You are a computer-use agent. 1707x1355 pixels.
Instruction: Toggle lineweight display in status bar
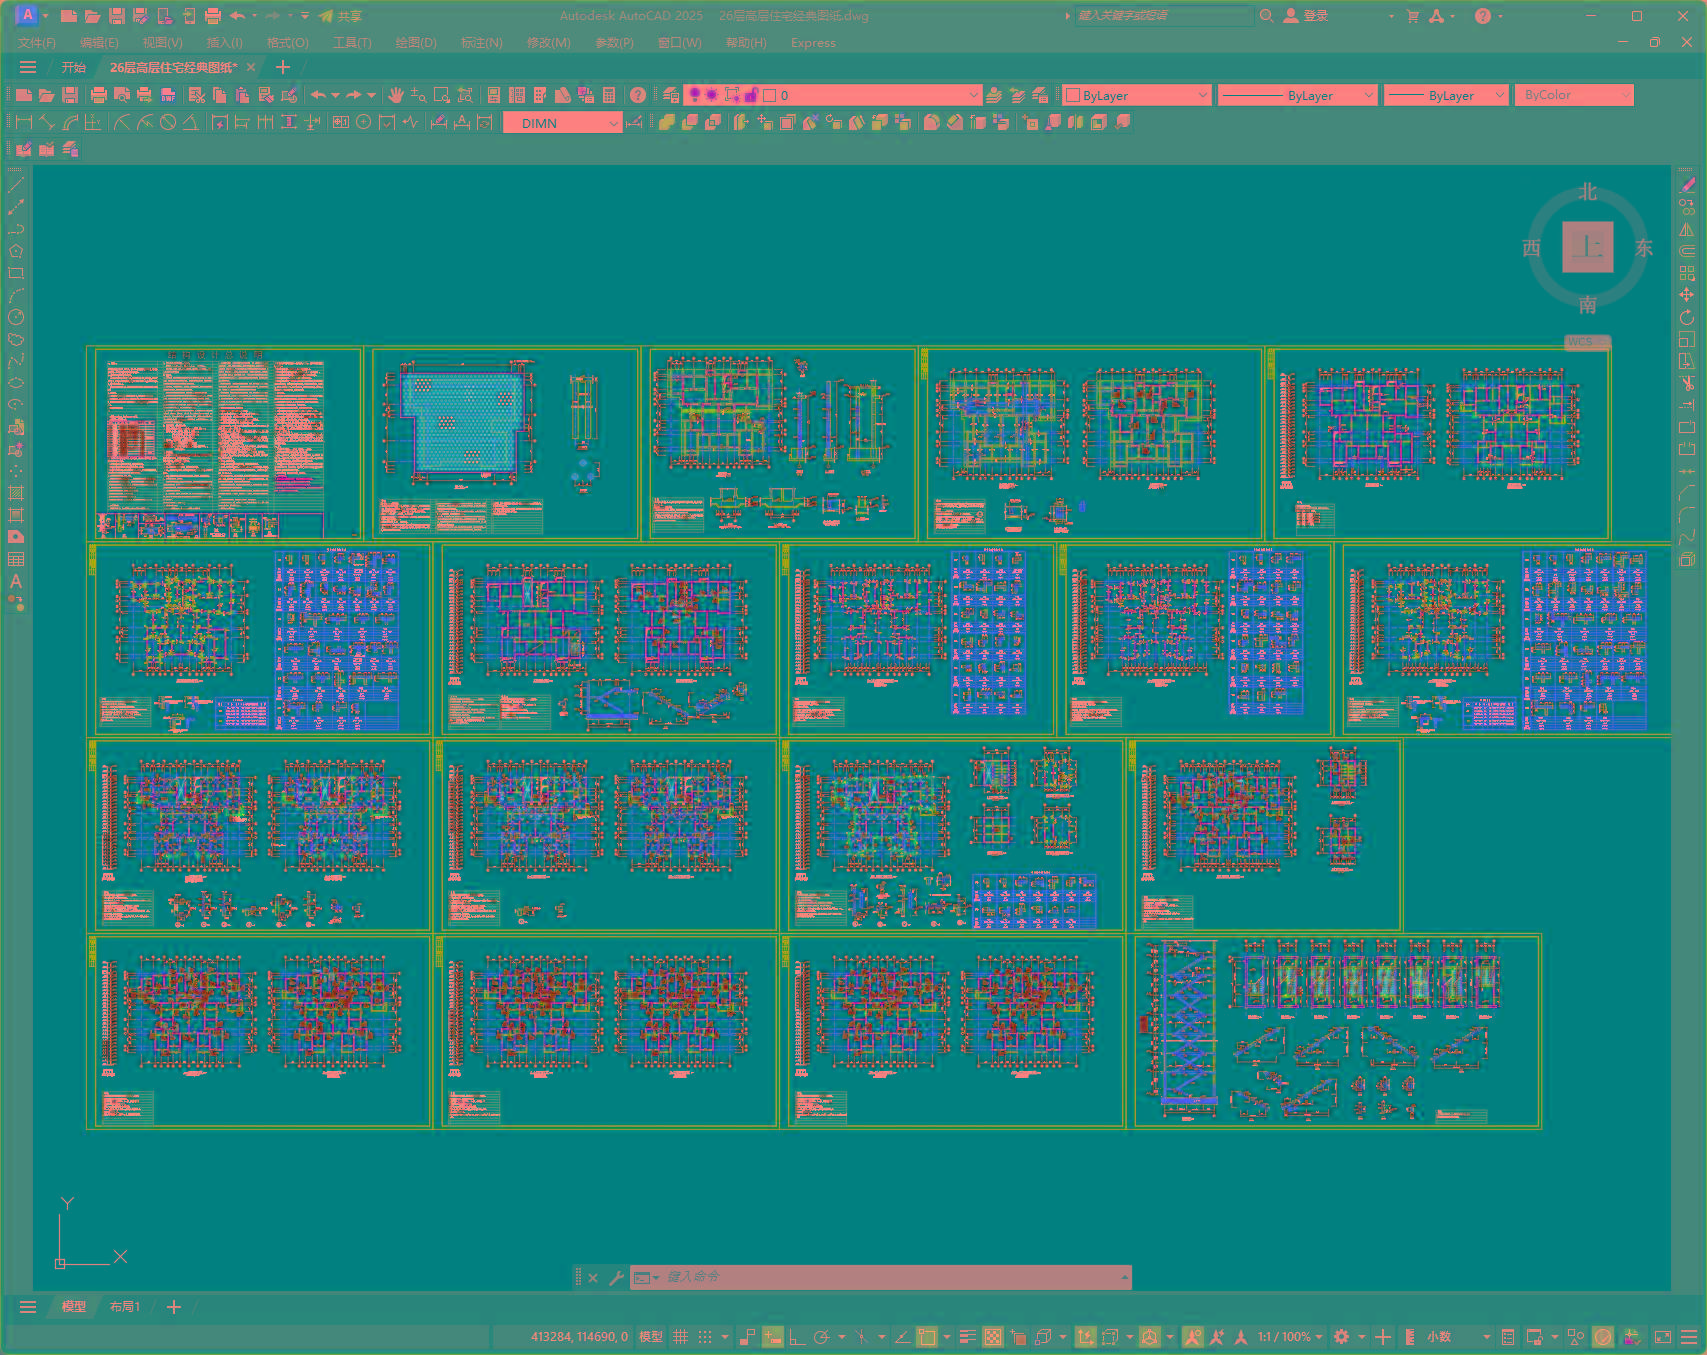pyautogui.click(x=967, y=1336)
